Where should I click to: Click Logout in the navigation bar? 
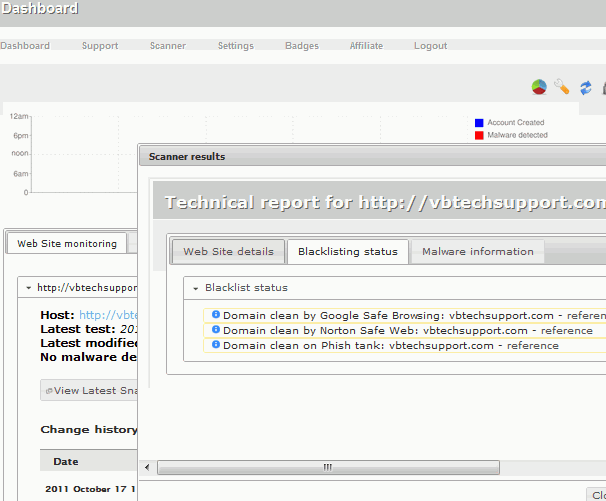click(x=430, y=46)
